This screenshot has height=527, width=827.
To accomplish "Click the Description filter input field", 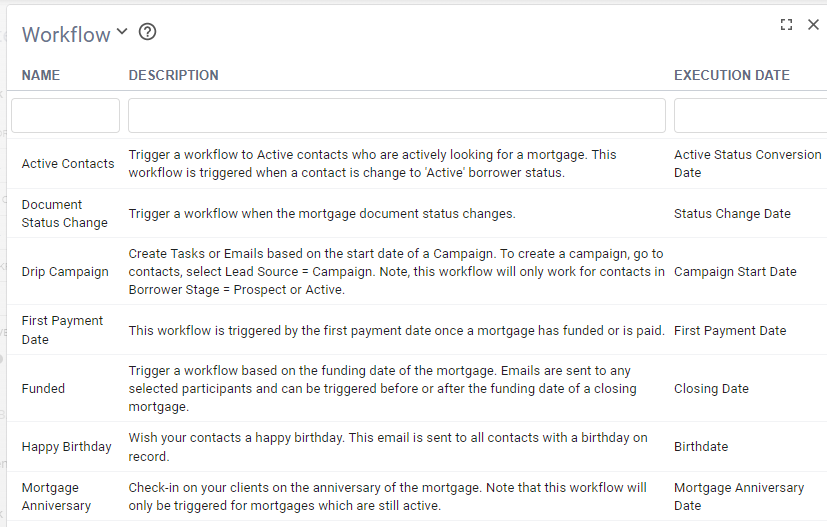I will 396,115.
